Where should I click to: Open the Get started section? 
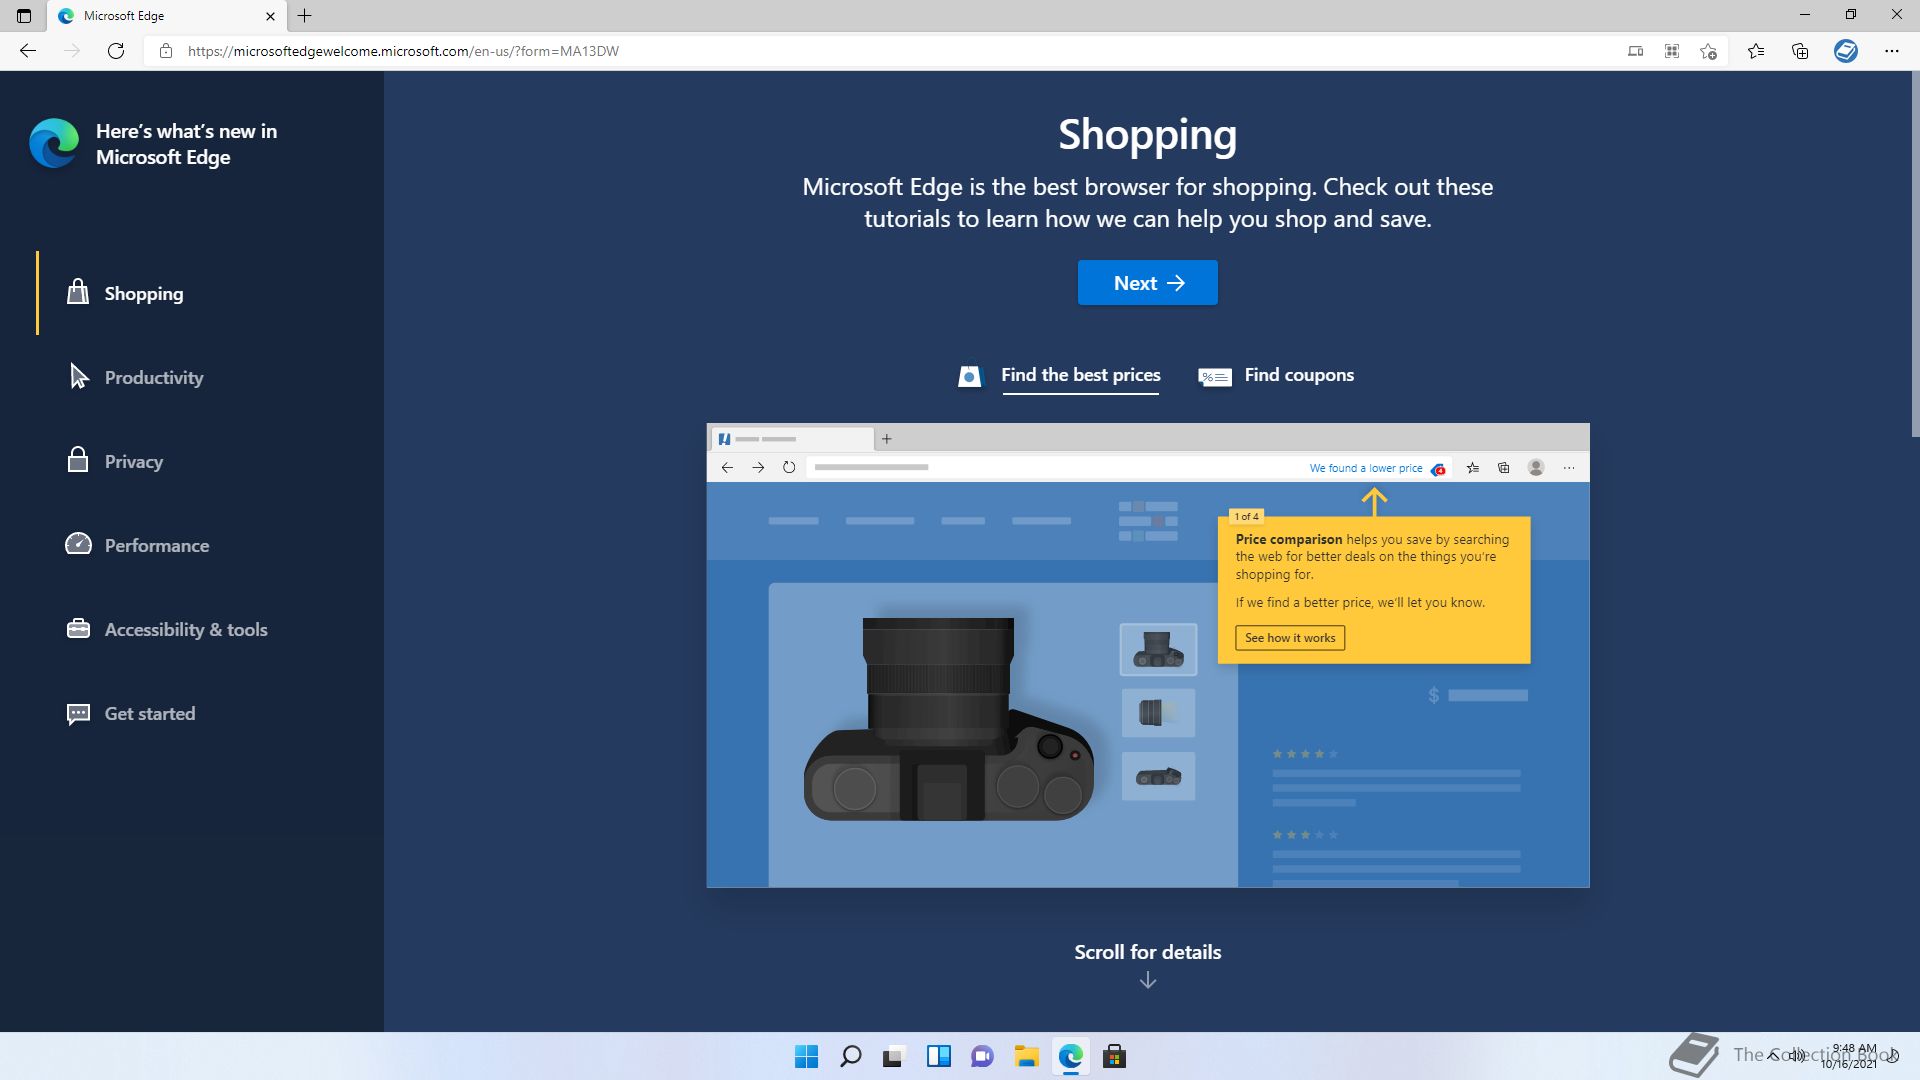pos(150,713)
